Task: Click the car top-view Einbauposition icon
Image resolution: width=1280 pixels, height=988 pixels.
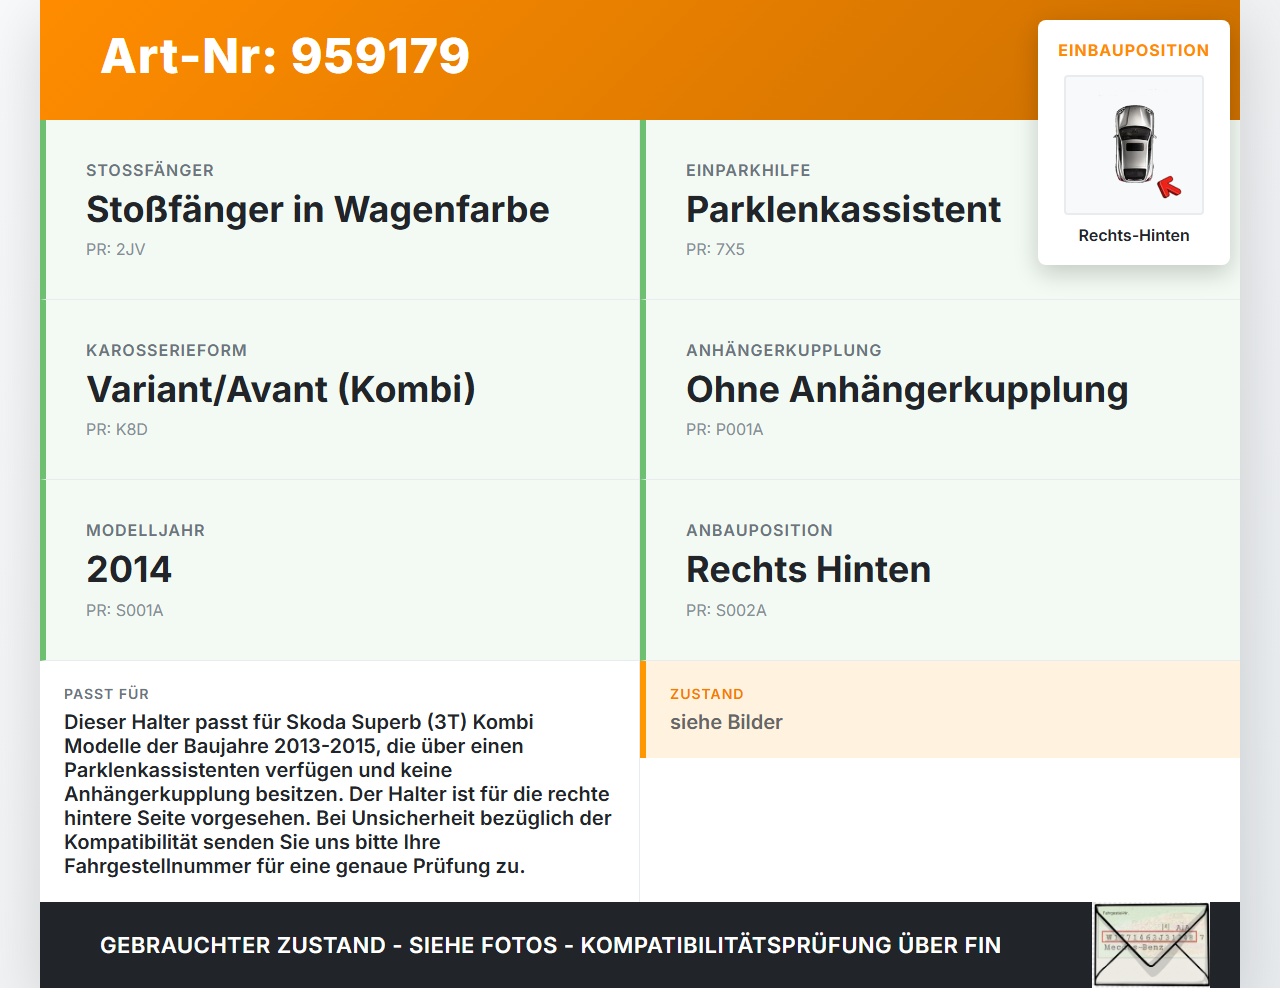Action: coord(1133,145)
